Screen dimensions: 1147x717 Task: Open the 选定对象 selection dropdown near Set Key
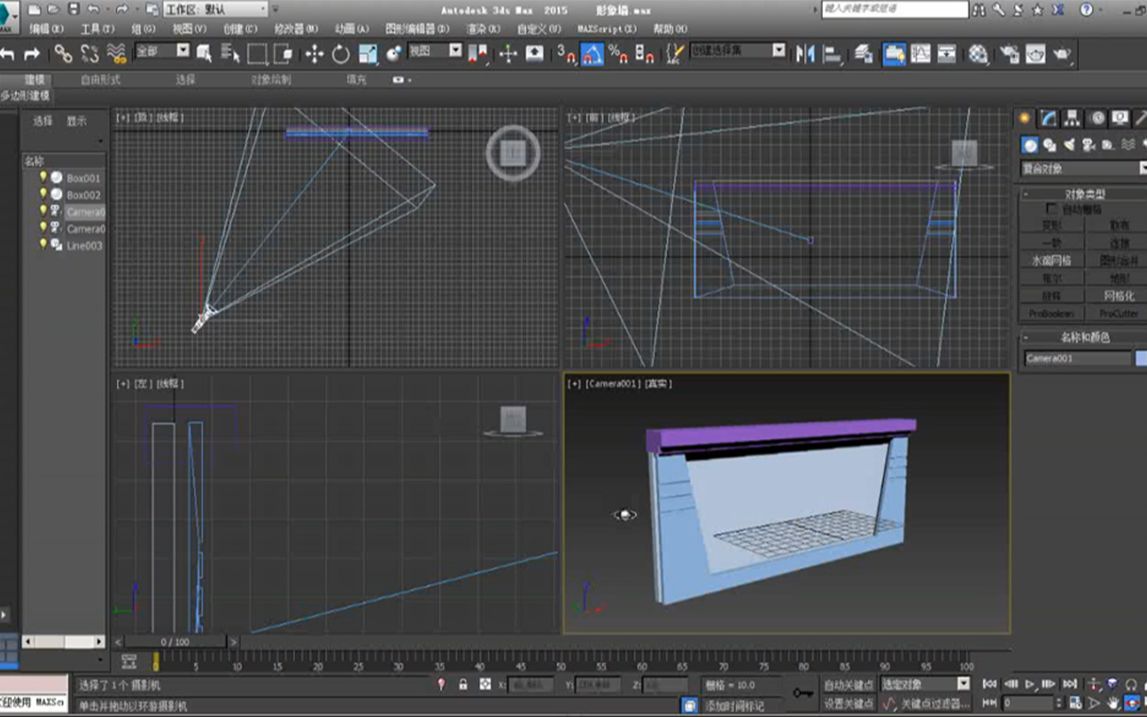930,684
